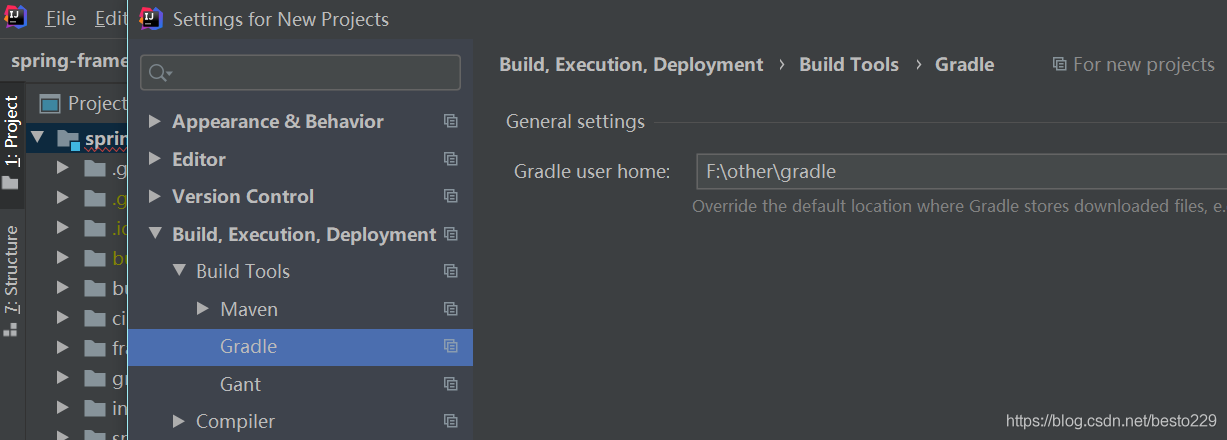1227x440 pixels.
Task: Click the copy icon beside Version Control
Action: [451, 196]
